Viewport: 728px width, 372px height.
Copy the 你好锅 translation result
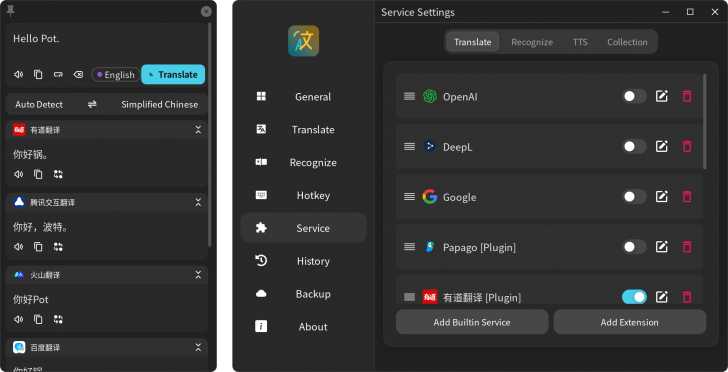click(39, 175)
